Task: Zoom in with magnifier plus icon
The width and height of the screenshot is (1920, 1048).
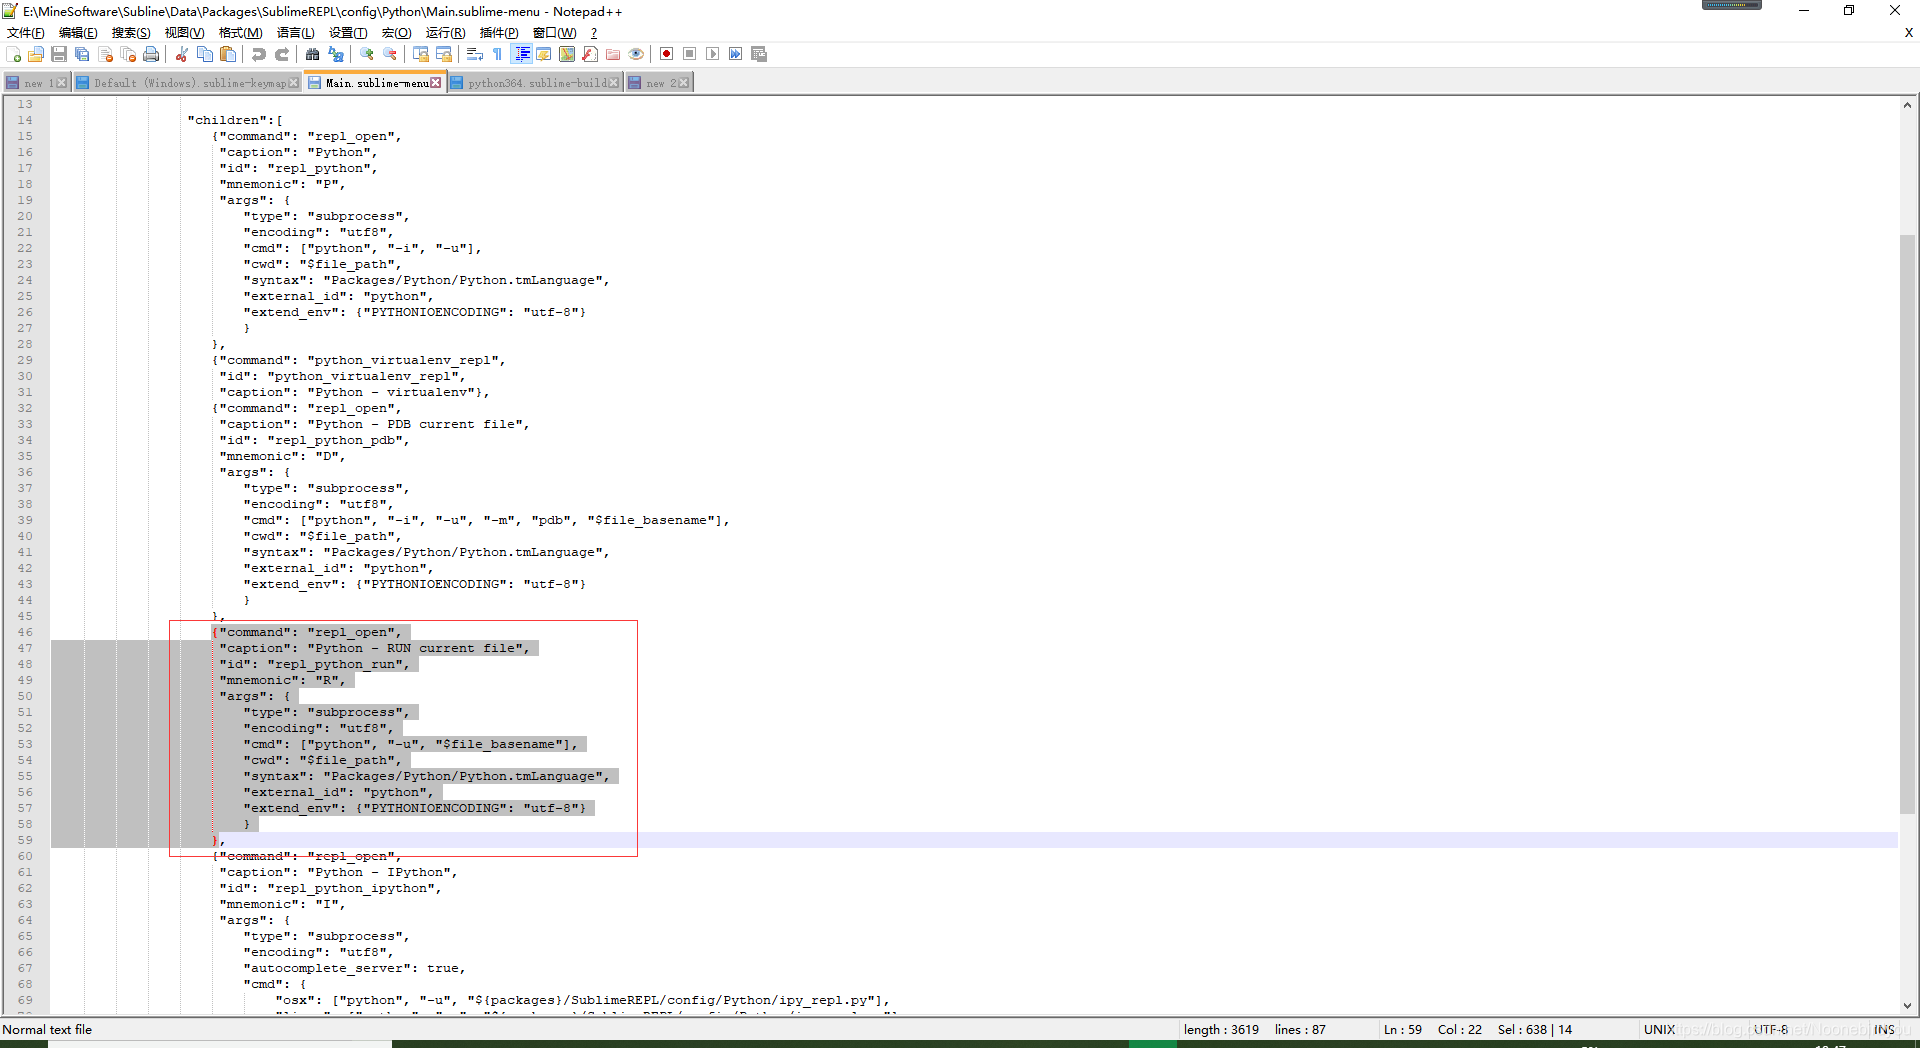Action: (367, 54)
